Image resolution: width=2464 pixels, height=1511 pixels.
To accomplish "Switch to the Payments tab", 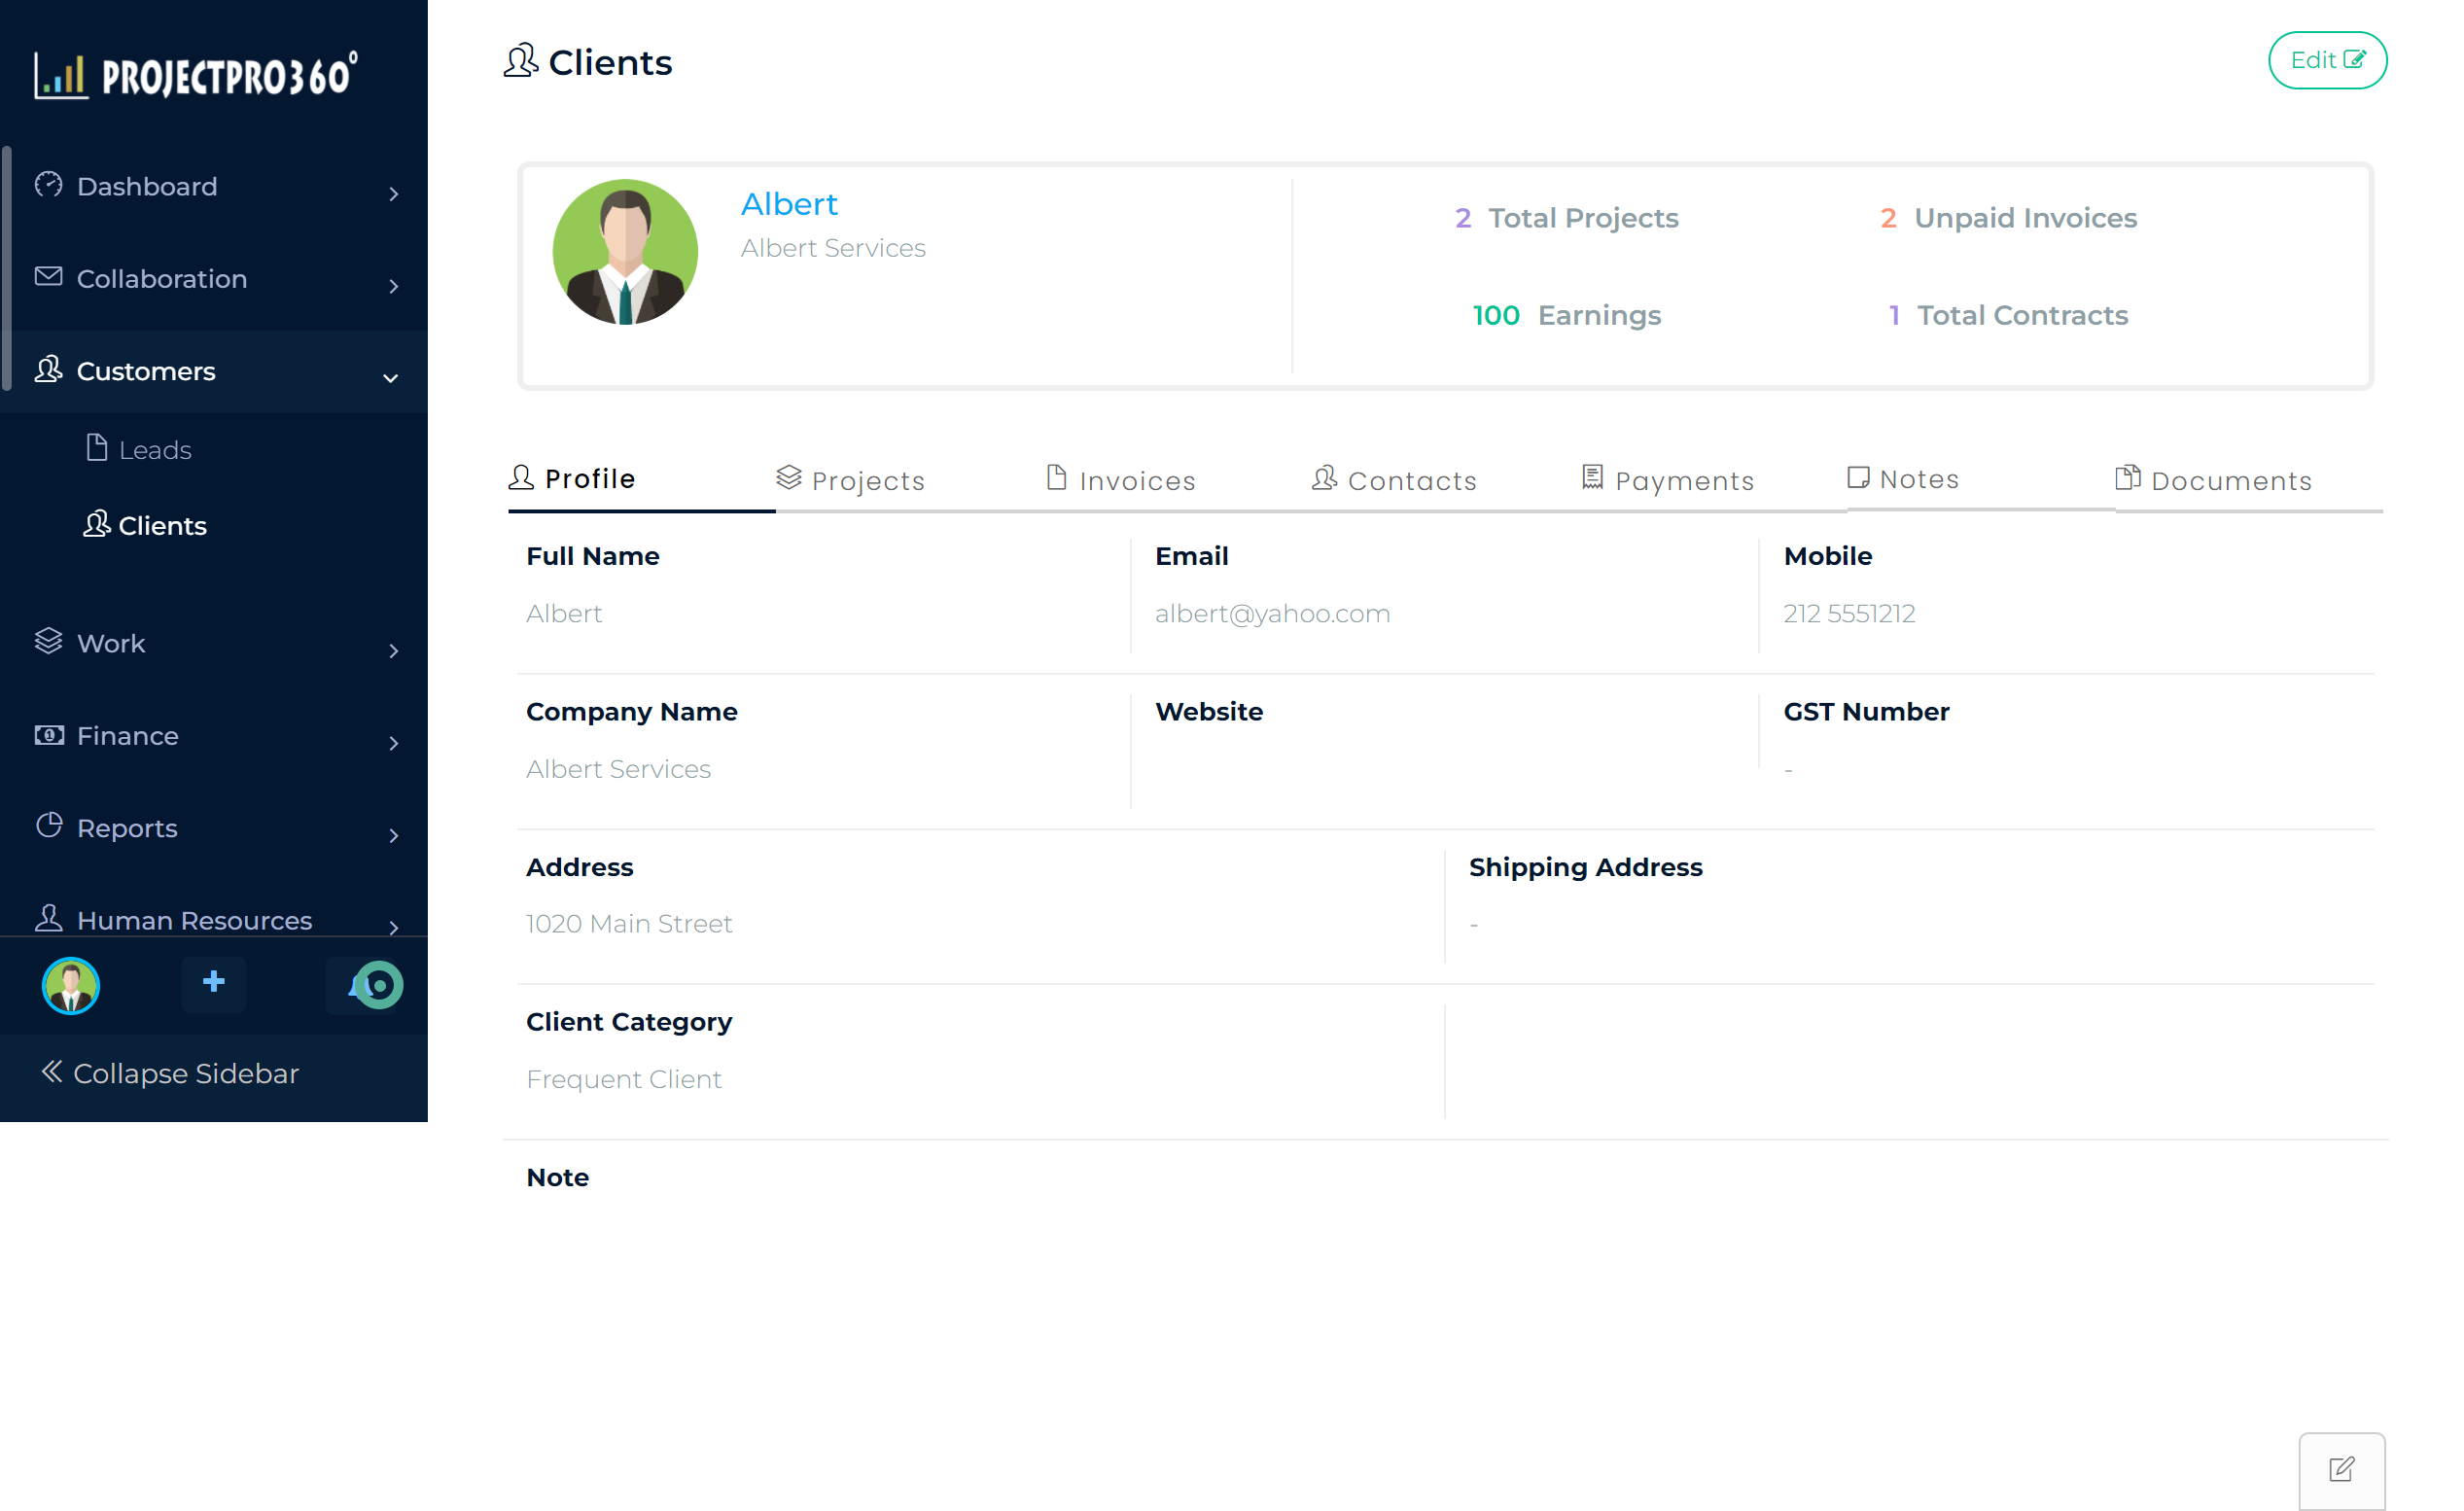I will pos(1669,480).
